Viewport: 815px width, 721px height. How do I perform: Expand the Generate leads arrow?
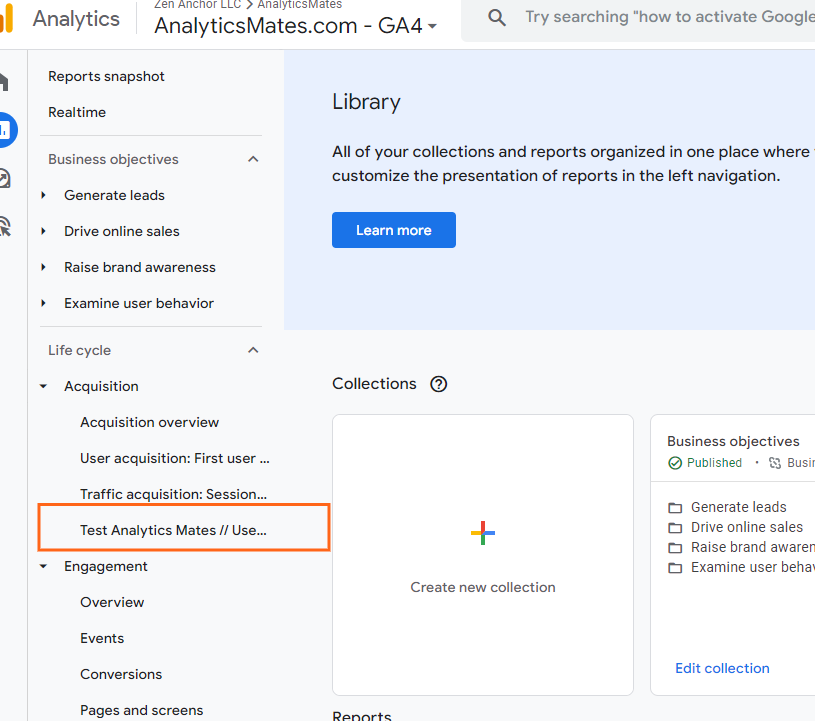click(x=44, y=195)
